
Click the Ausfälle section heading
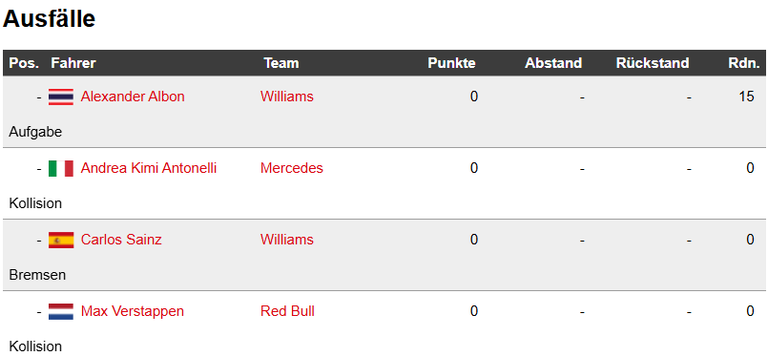click(x=49, y=19)
